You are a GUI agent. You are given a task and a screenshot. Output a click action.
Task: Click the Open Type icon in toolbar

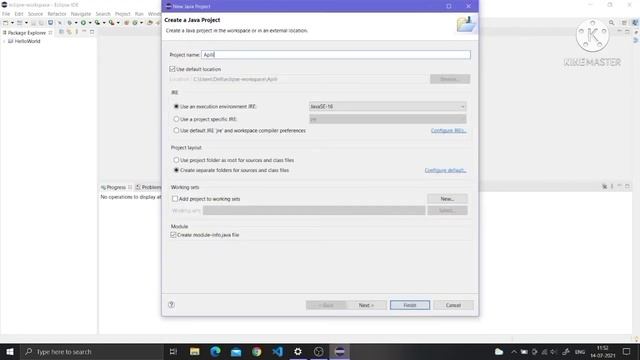click(x=150, y=23)
